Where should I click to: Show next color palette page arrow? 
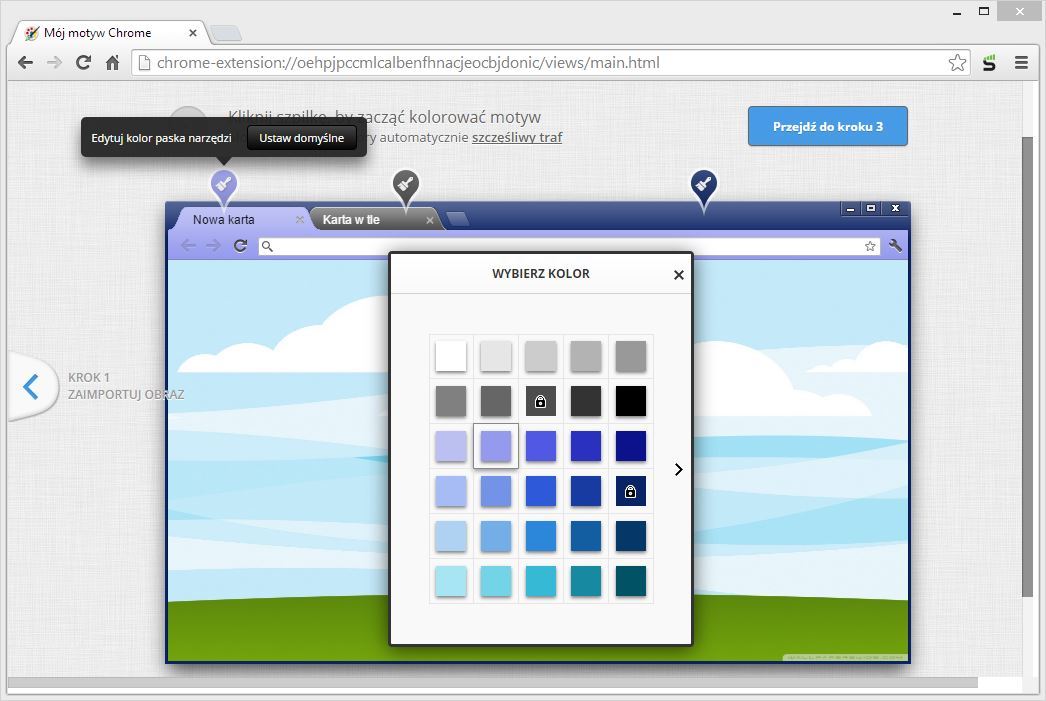tap(678, 470)
